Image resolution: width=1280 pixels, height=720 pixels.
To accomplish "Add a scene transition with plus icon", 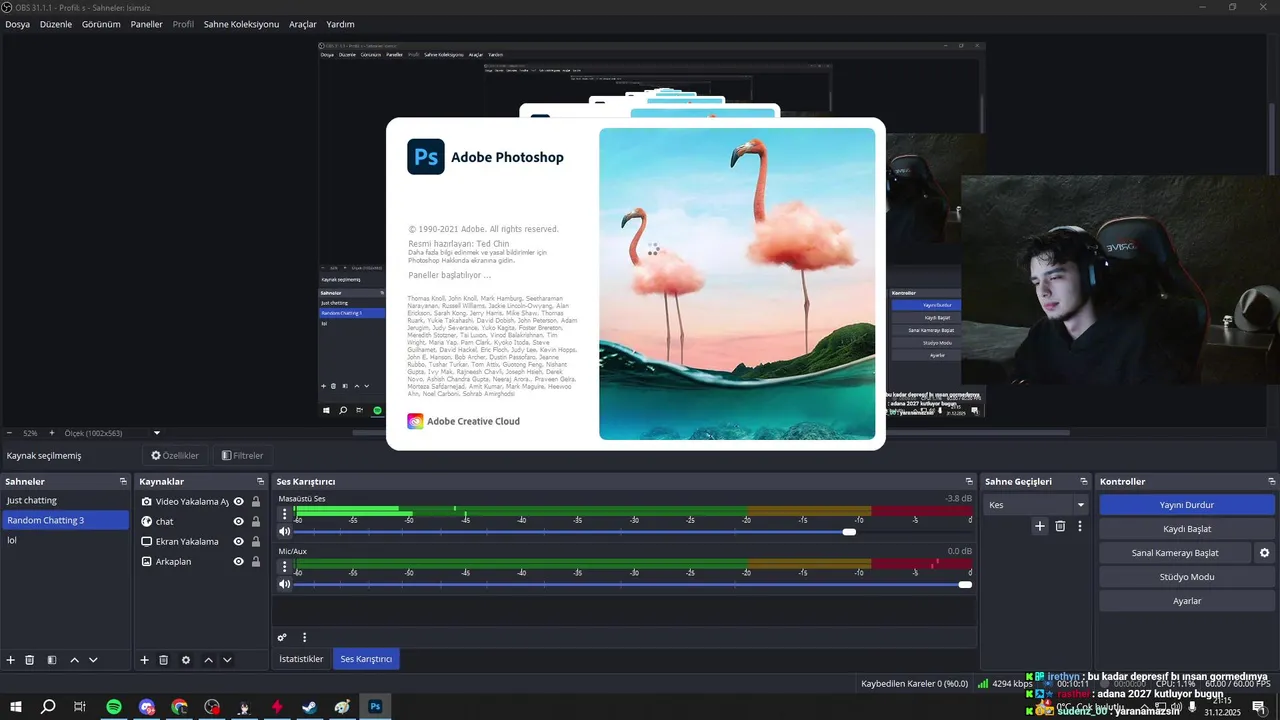I will click(x=1040, y=526).
